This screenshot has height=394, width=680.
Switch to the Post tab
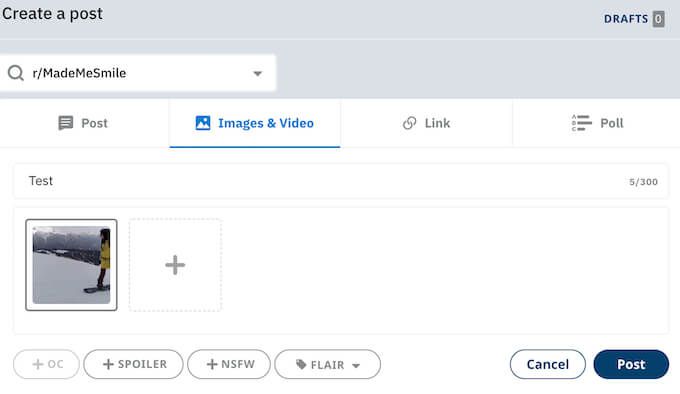coord(84,123)
